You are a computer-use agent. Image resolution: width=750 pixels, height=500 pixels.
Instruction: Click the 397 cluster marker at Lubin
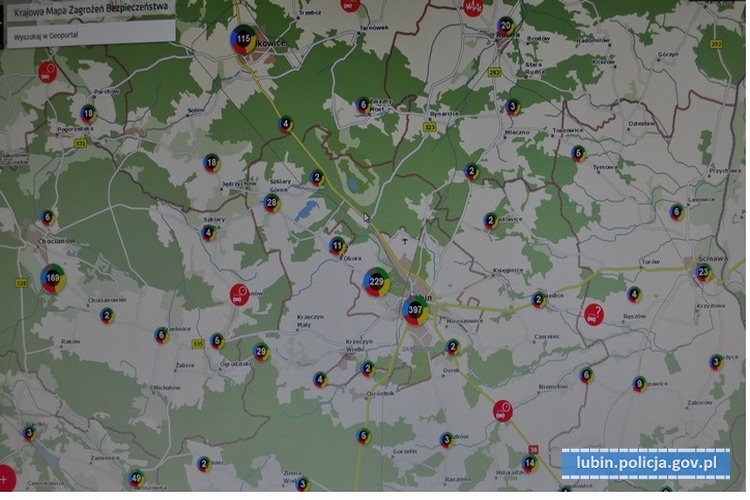(x=415, y=310)
